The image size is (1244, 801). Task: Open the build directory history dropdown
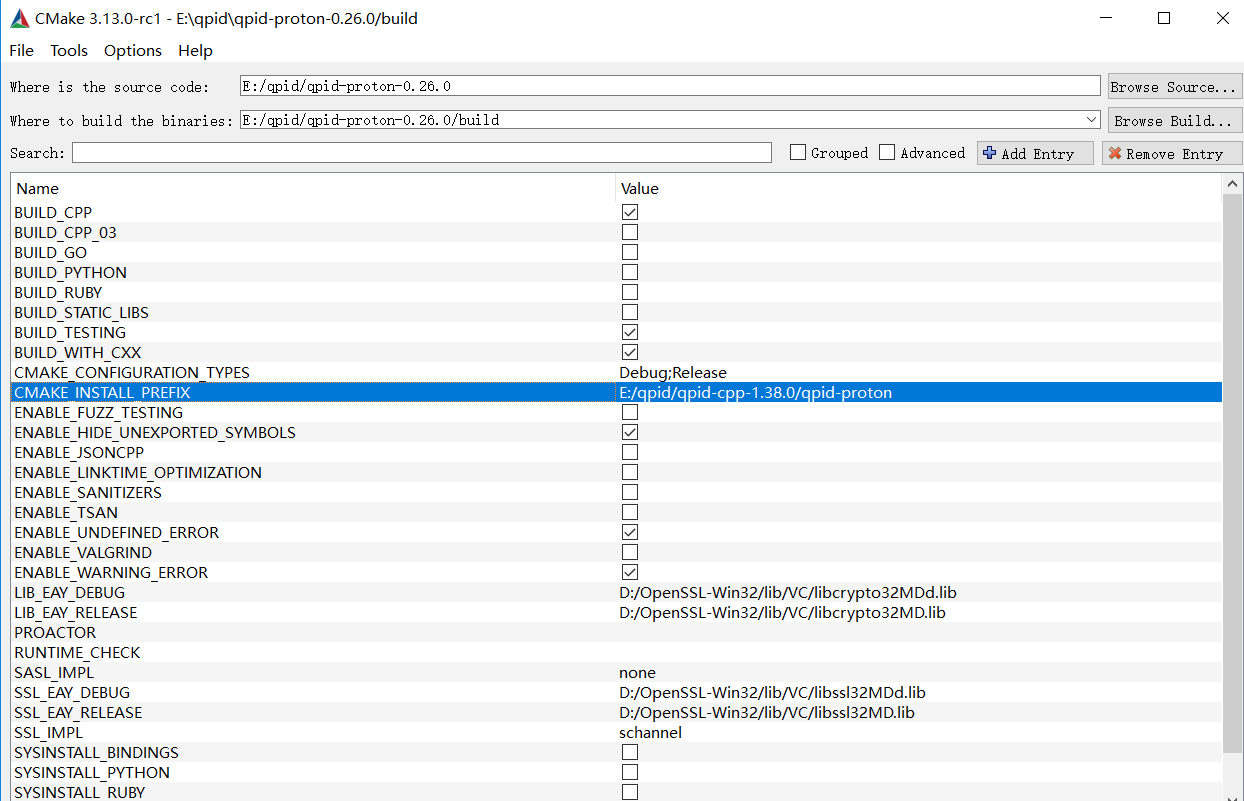coord(1093,119)
